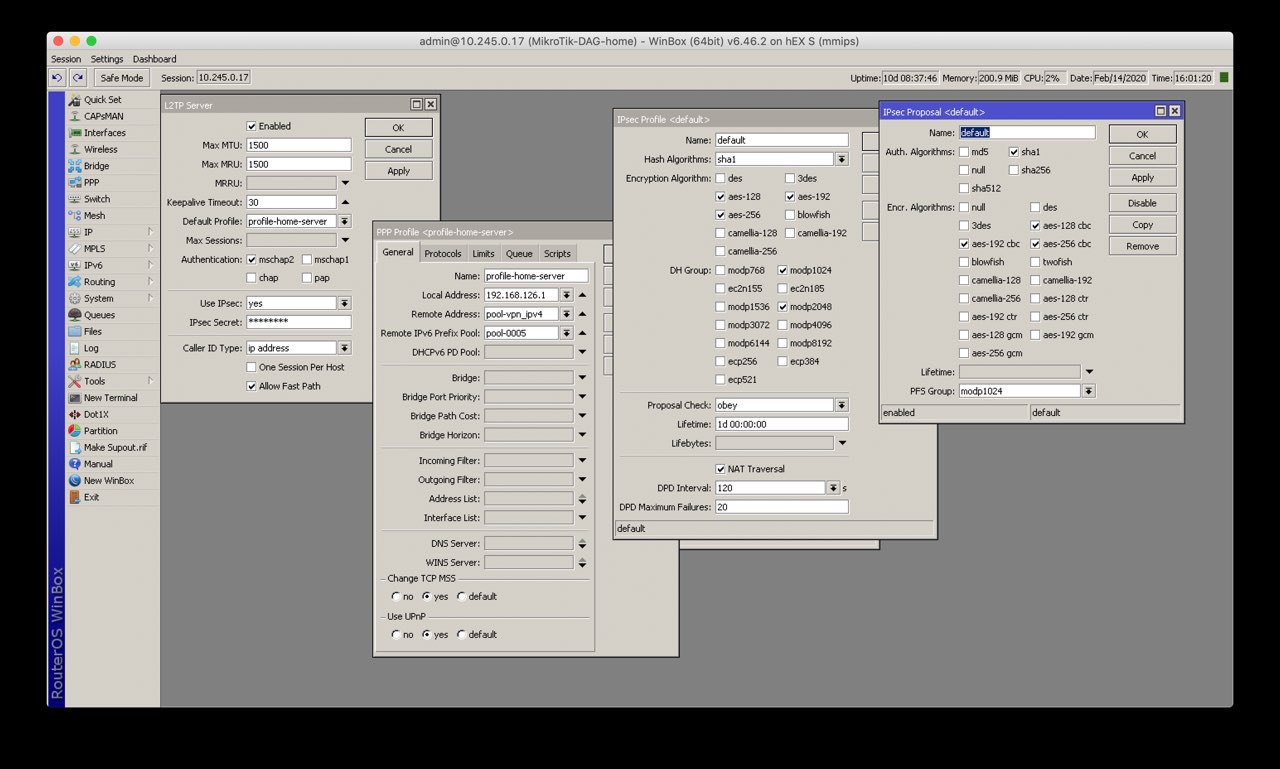Viewport: 1280px width, 769px height.
Task: Open Routing menu in sidebar
Action: pyautogui.click(x=100, y=282)
